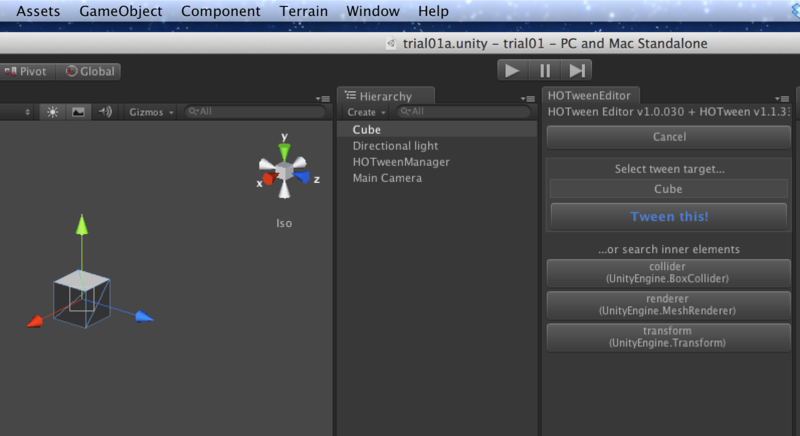The width and height of the screenshot is (800, 436).
Task: Click the red X move arrow on the Cube
Action: coord(35,321)
